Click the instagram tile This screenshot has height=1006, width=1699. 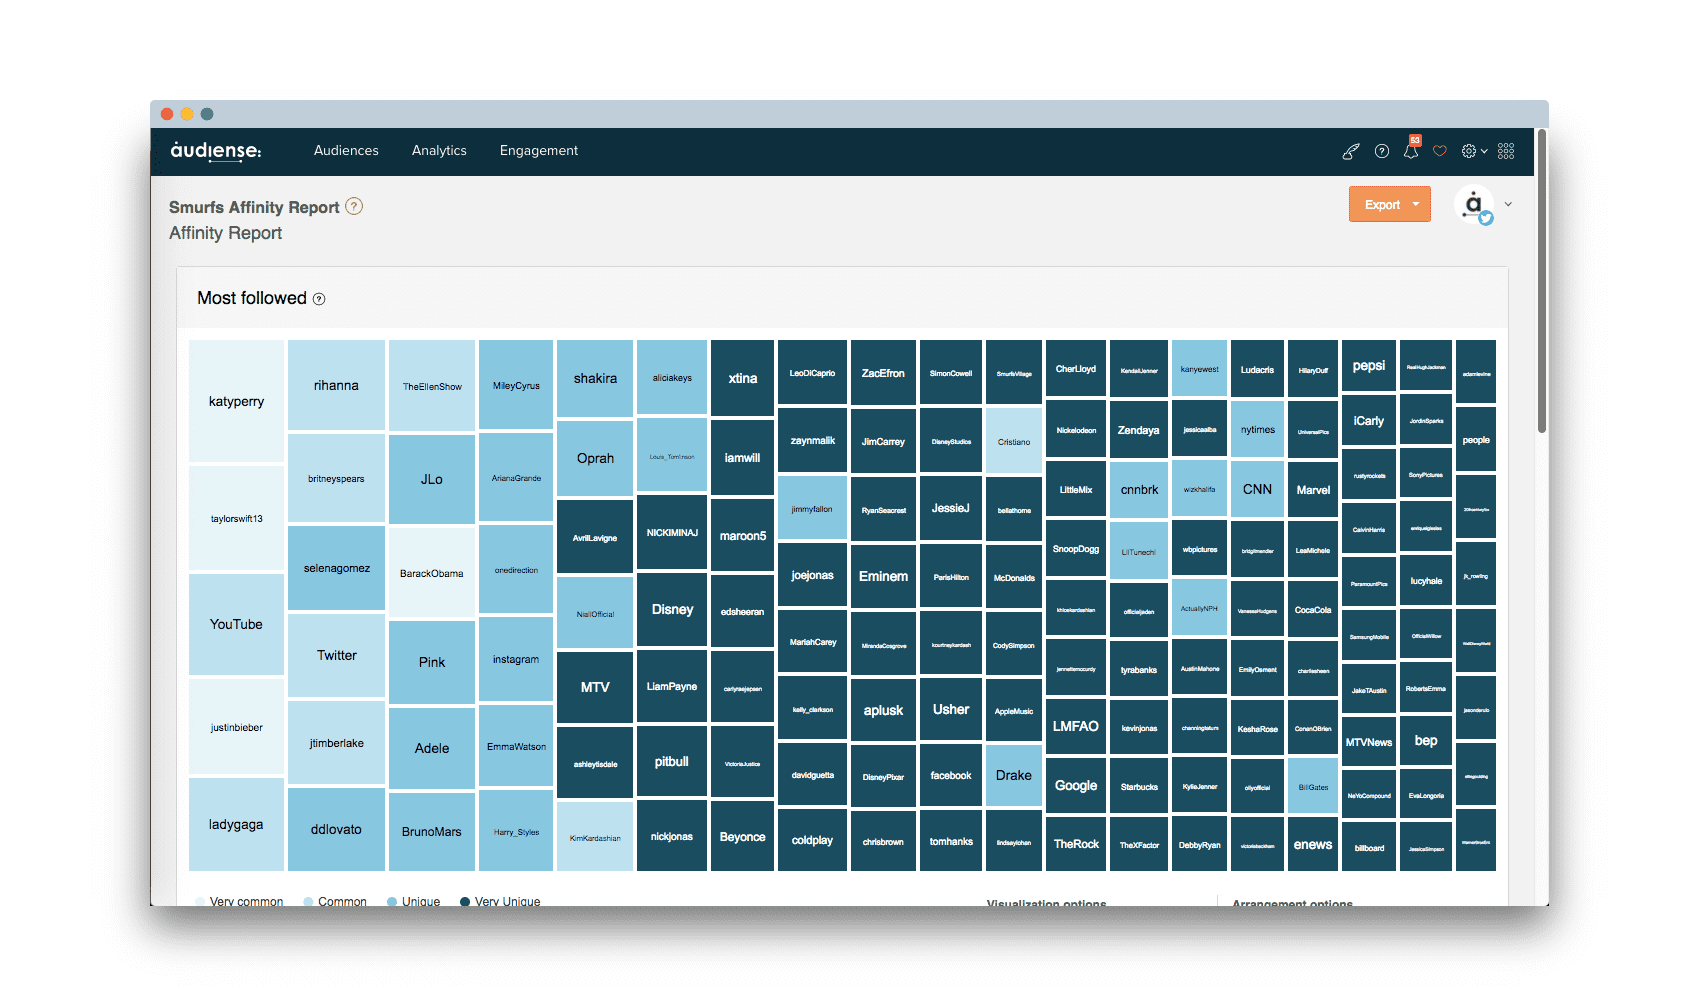pyautogui.click(x=516, y=659)
